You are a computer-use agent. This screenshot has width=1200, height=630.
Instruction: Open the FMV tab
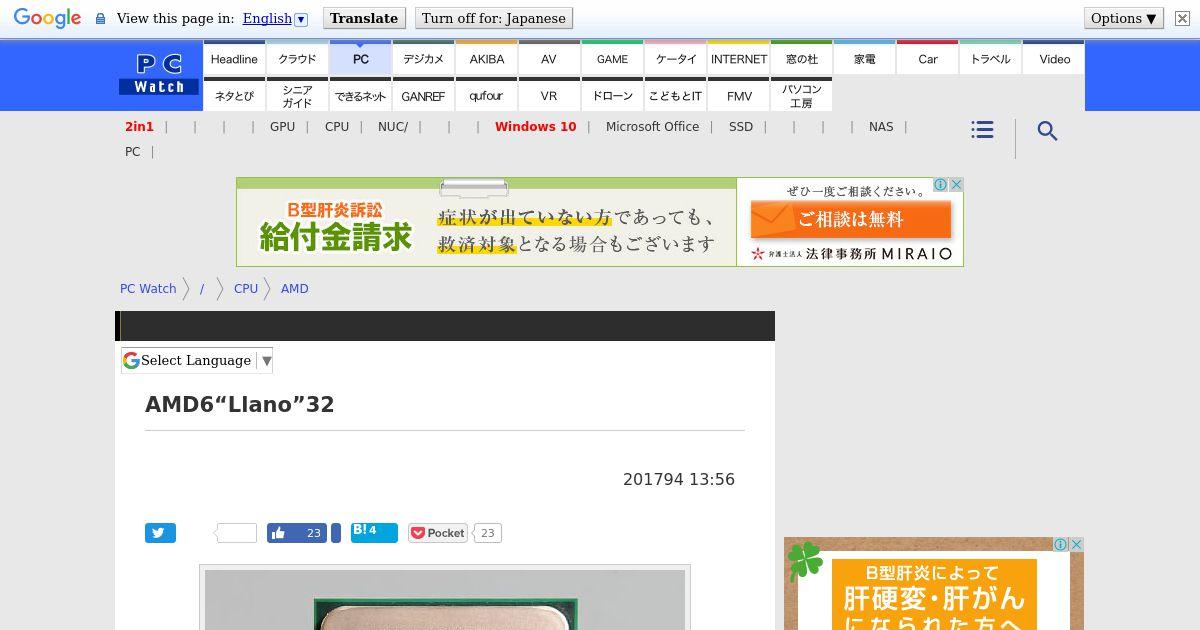tap(739, 96)
